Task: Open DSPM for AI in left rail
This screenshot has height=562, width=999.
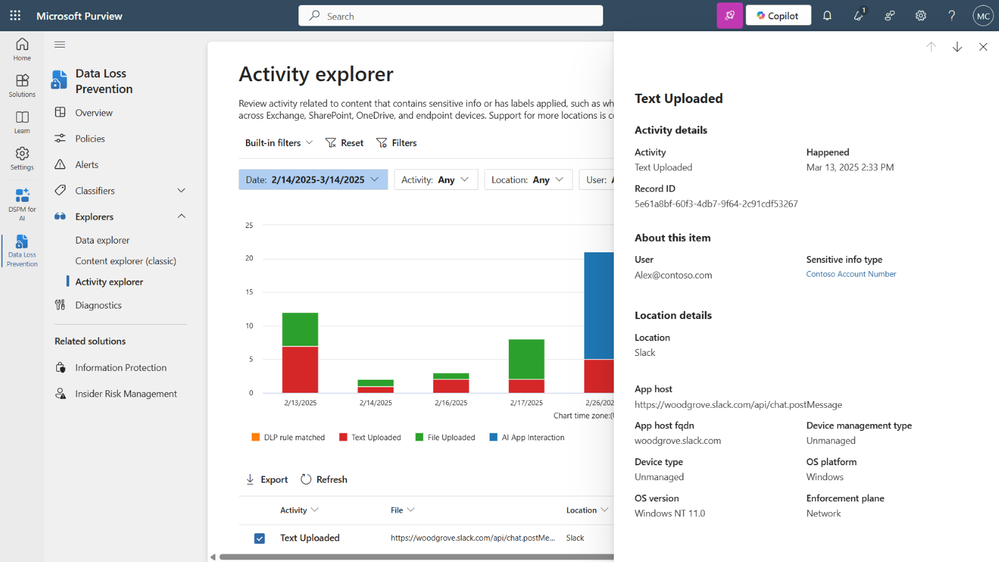Action: 22,204
